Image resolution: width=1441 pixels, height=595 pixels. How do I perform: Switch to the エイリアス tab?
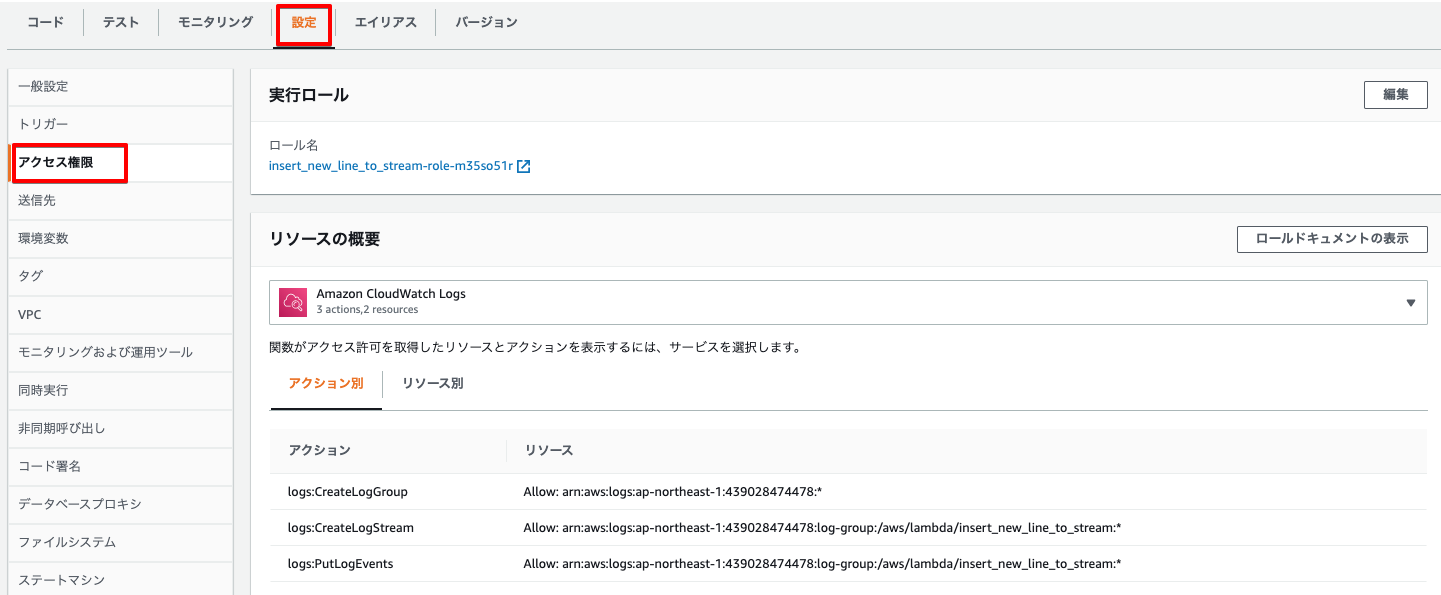pos(386,21)
